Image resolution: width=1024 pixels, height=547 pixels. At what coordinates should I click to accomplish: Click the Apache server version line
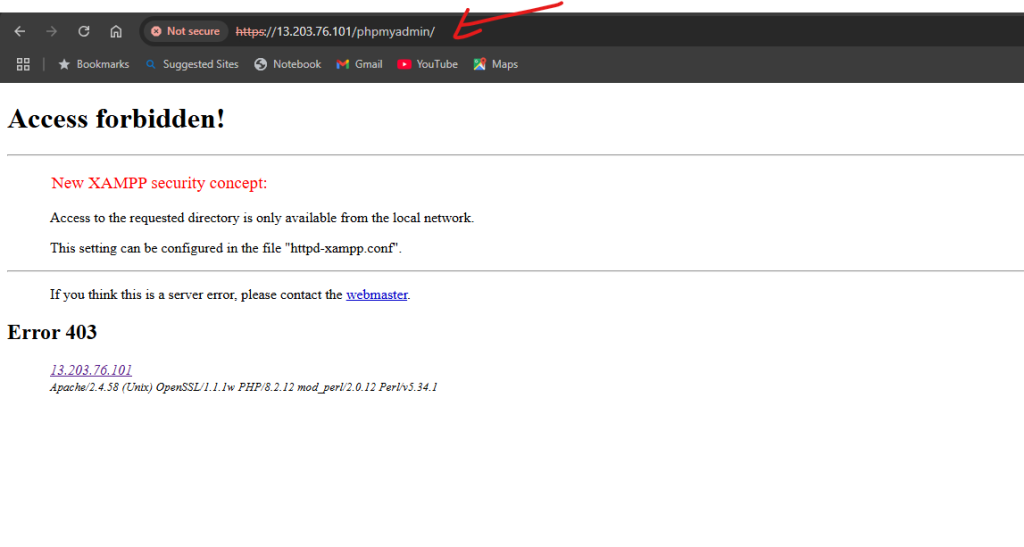pos(243,387)
